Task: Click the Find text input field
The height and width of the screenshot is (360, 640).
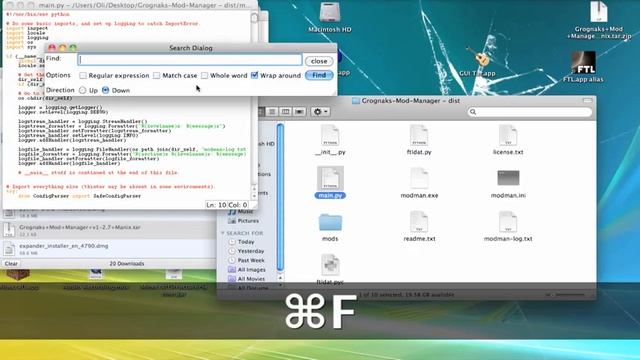Action: (x=190, y=60)
